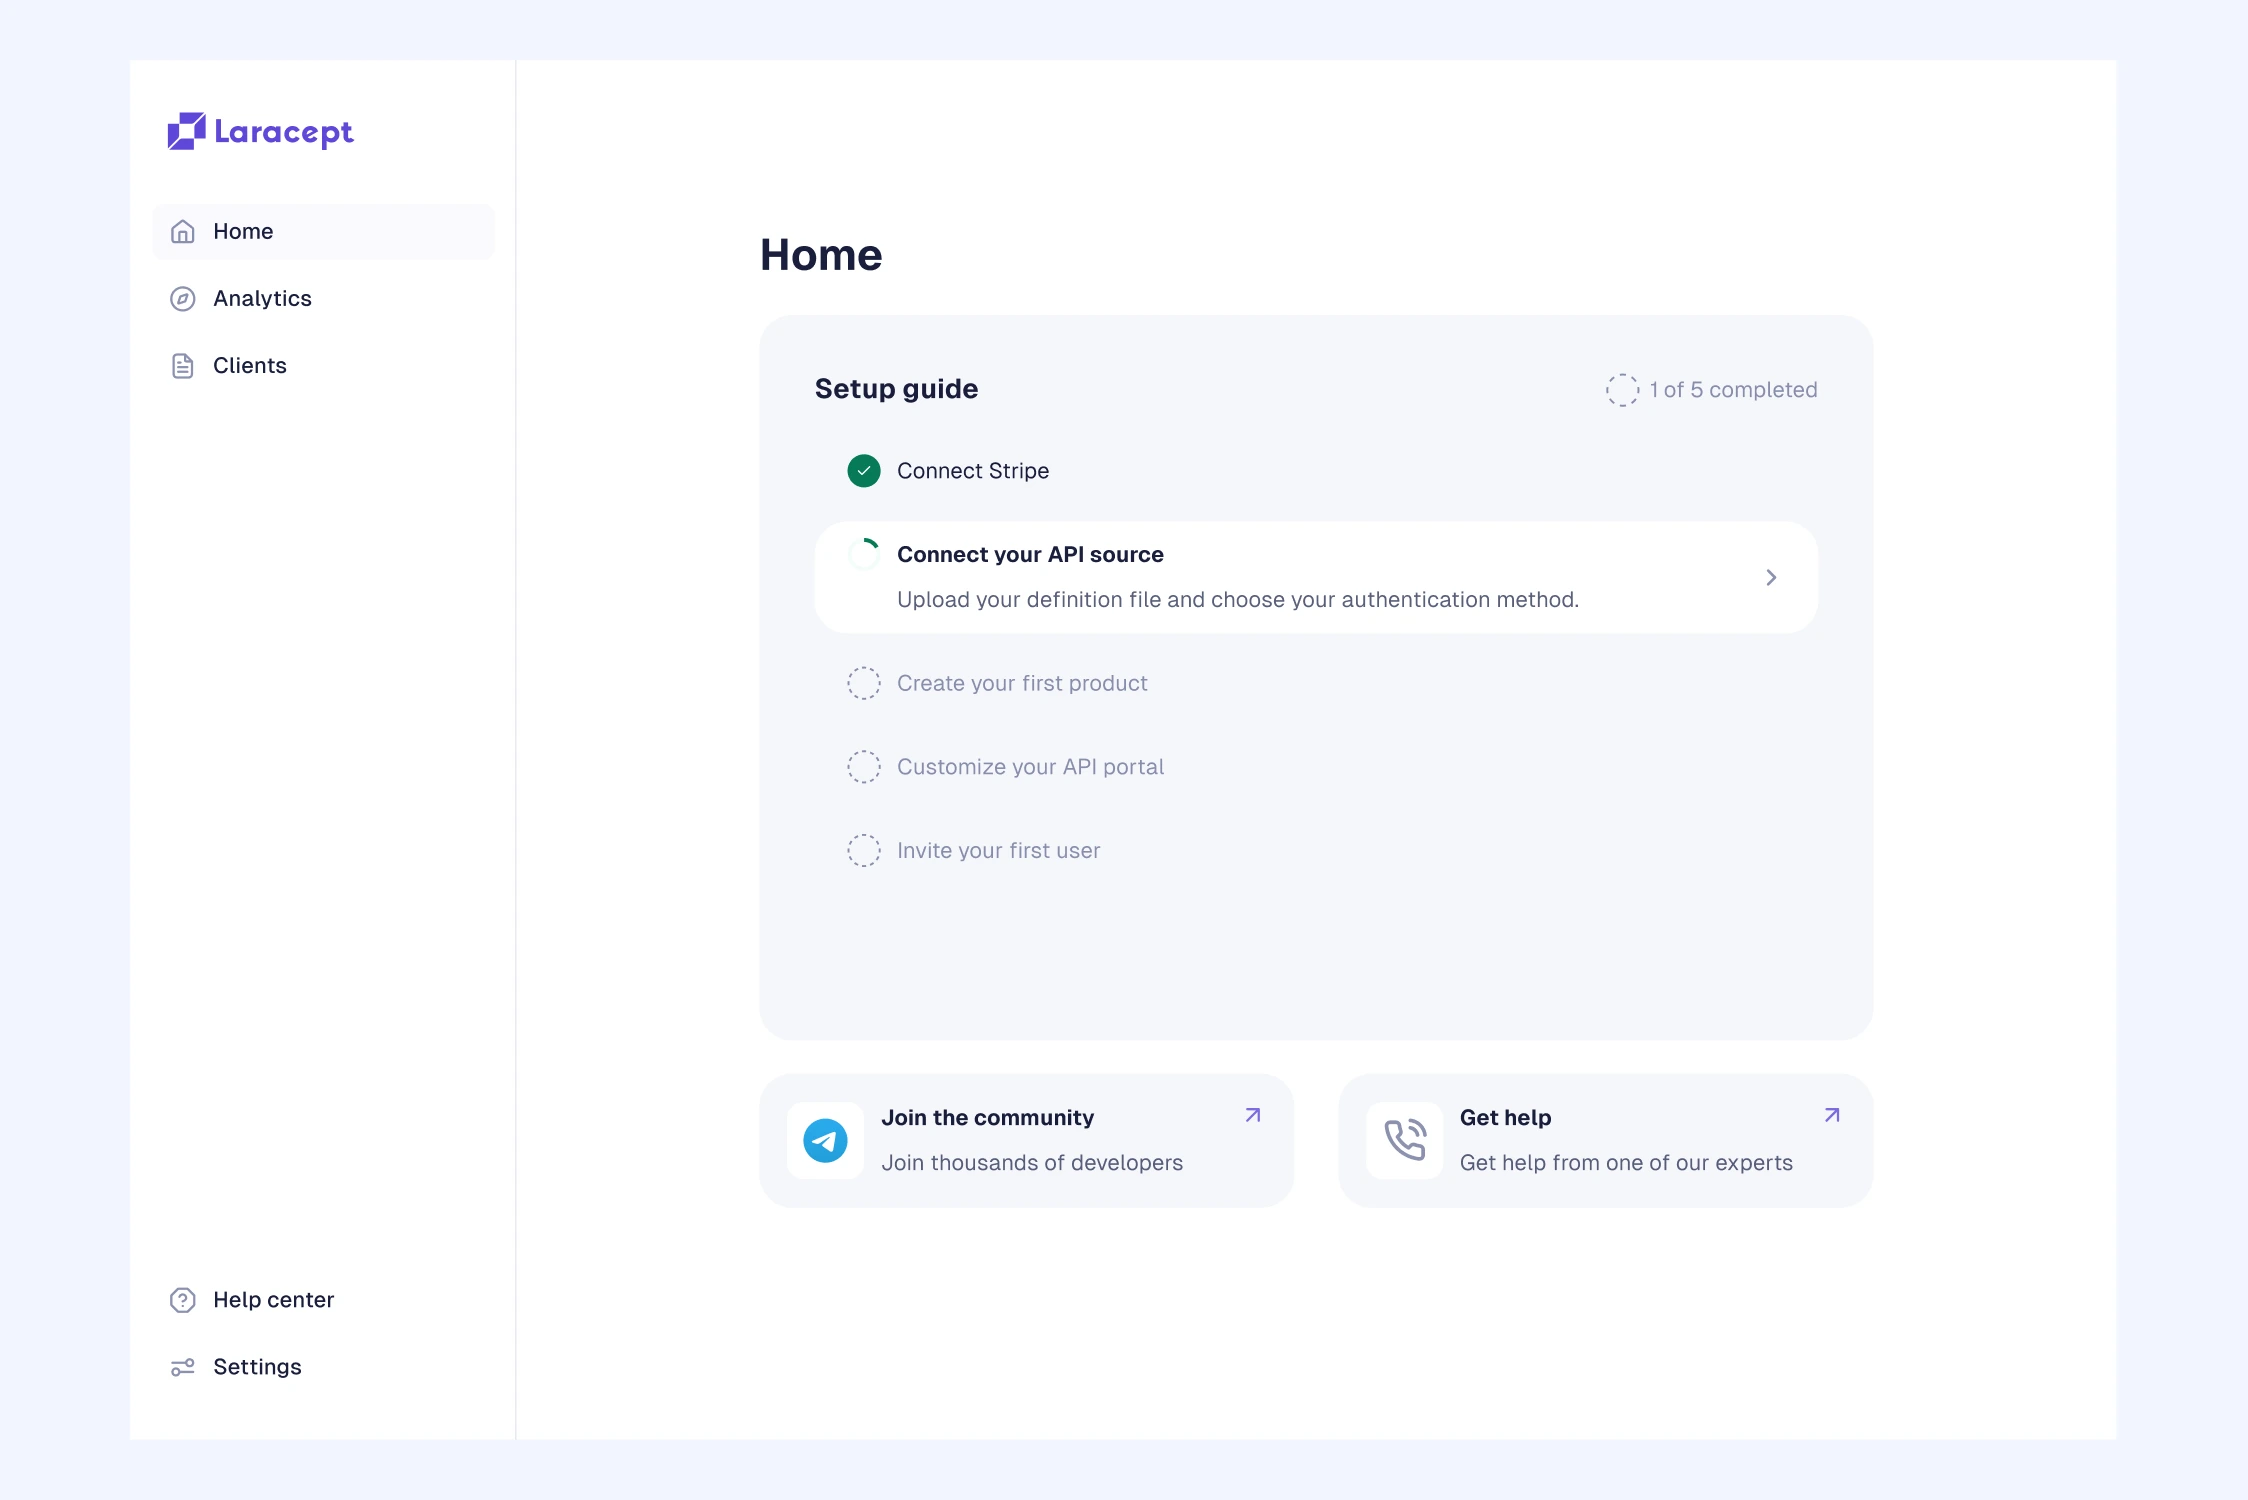Click the green Connect Stripe checkmark
Screen dimensions: 2248x1500
coord(864,471)
